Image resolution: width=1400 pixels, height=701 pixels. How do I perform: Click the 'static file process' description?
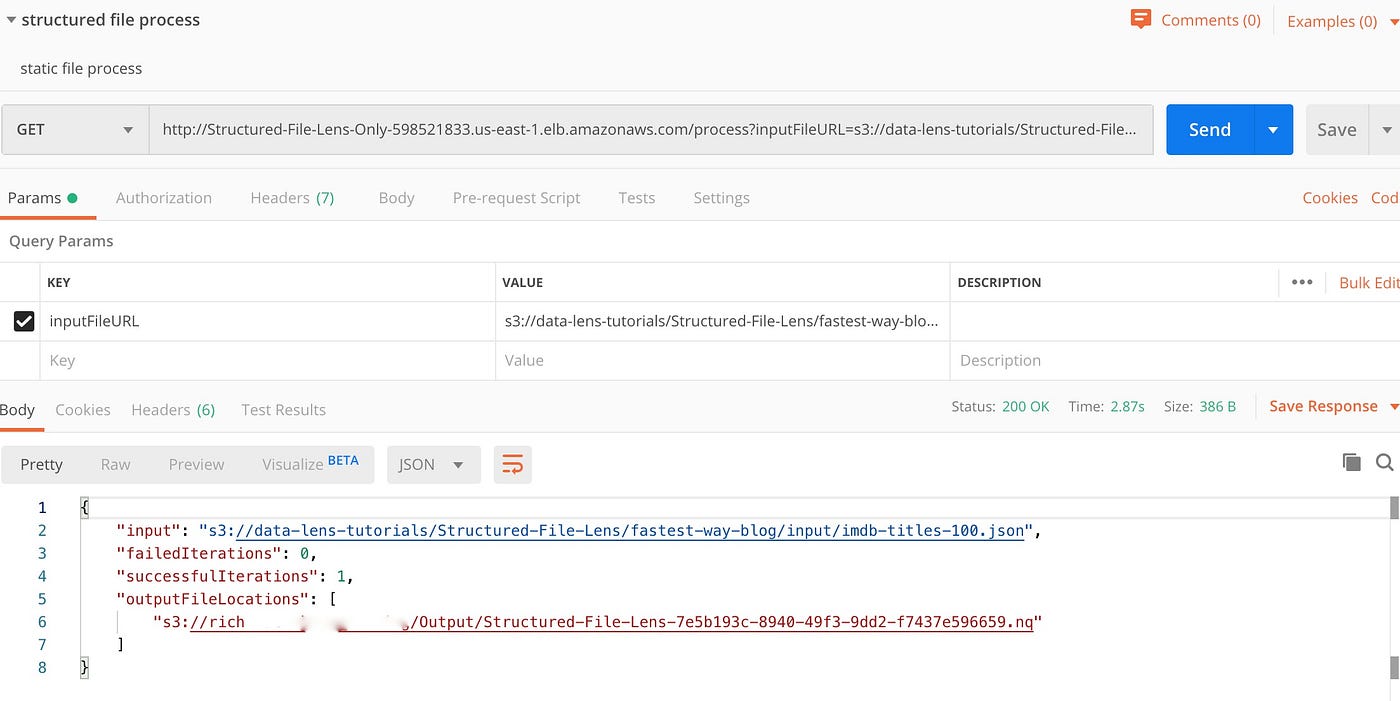[x=81, y=69]
